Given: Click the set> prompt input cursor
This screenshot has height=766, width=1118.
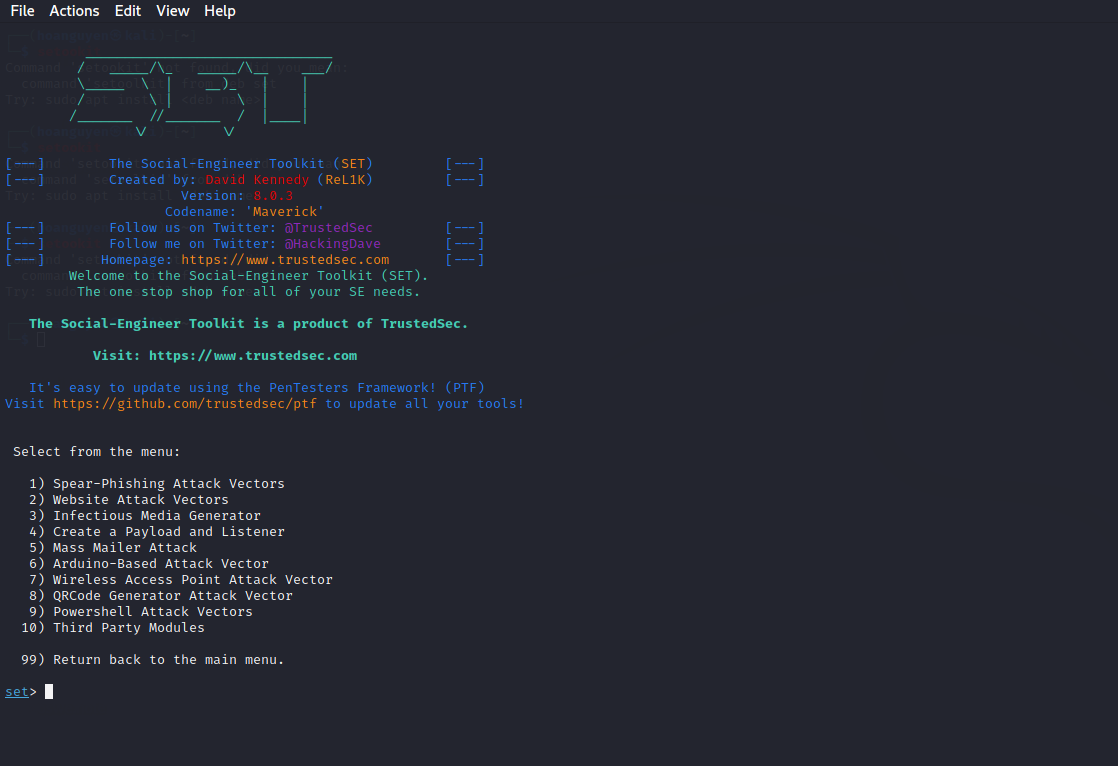Looking at the screenshot, I should click(49, 691).
